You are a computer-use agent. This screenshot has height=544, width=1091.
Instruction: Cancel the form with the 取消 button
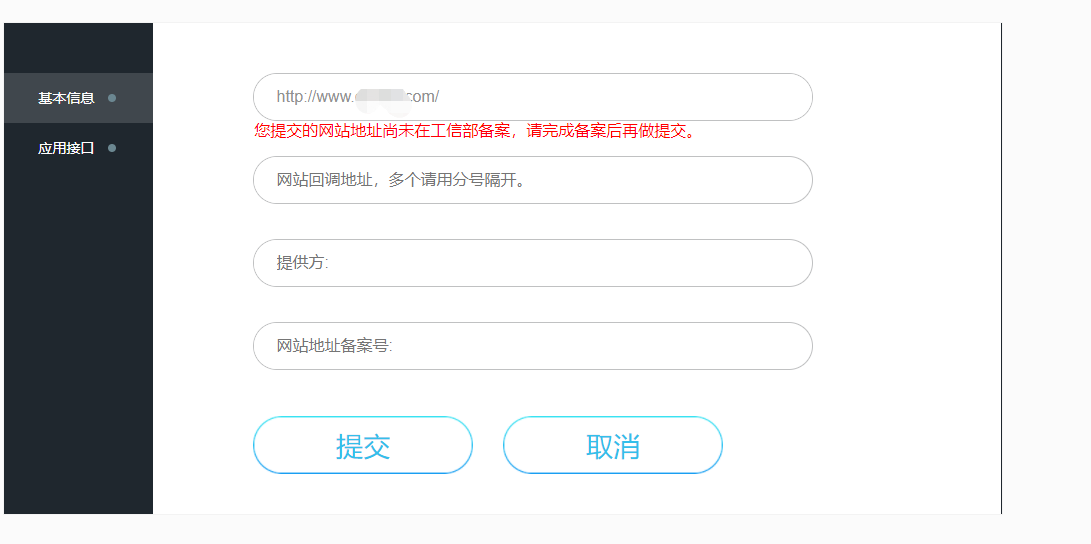coord(612,445)
